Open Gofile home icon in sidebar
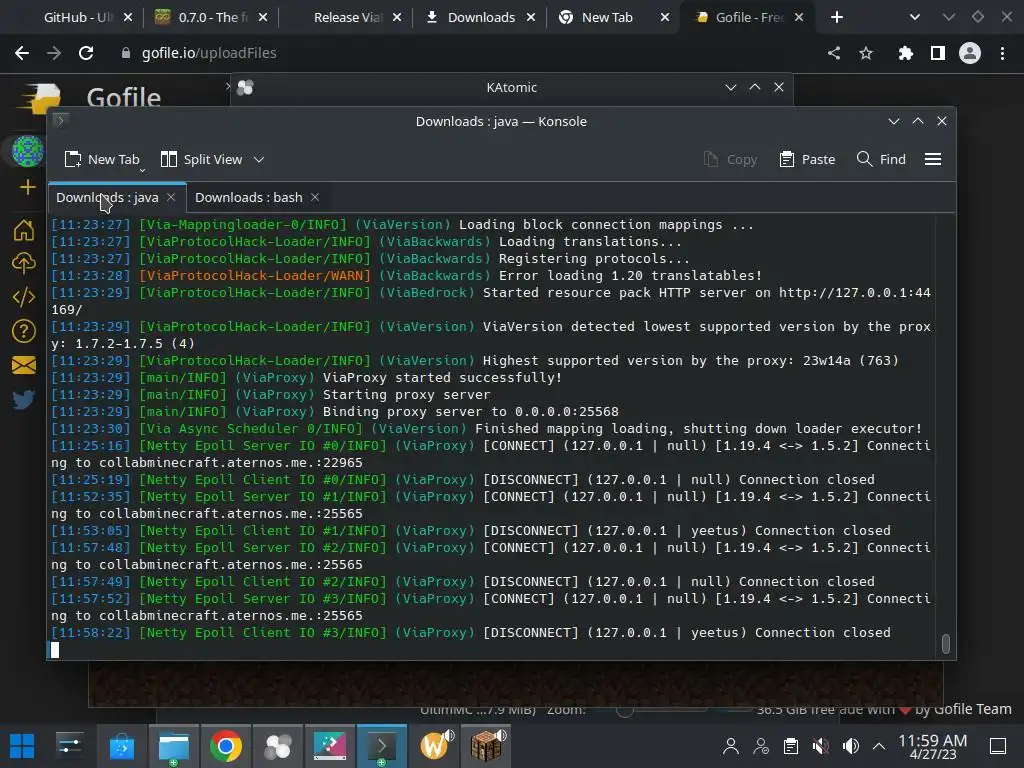This screenshot has height=768, width=1024. tap(24, 230)
